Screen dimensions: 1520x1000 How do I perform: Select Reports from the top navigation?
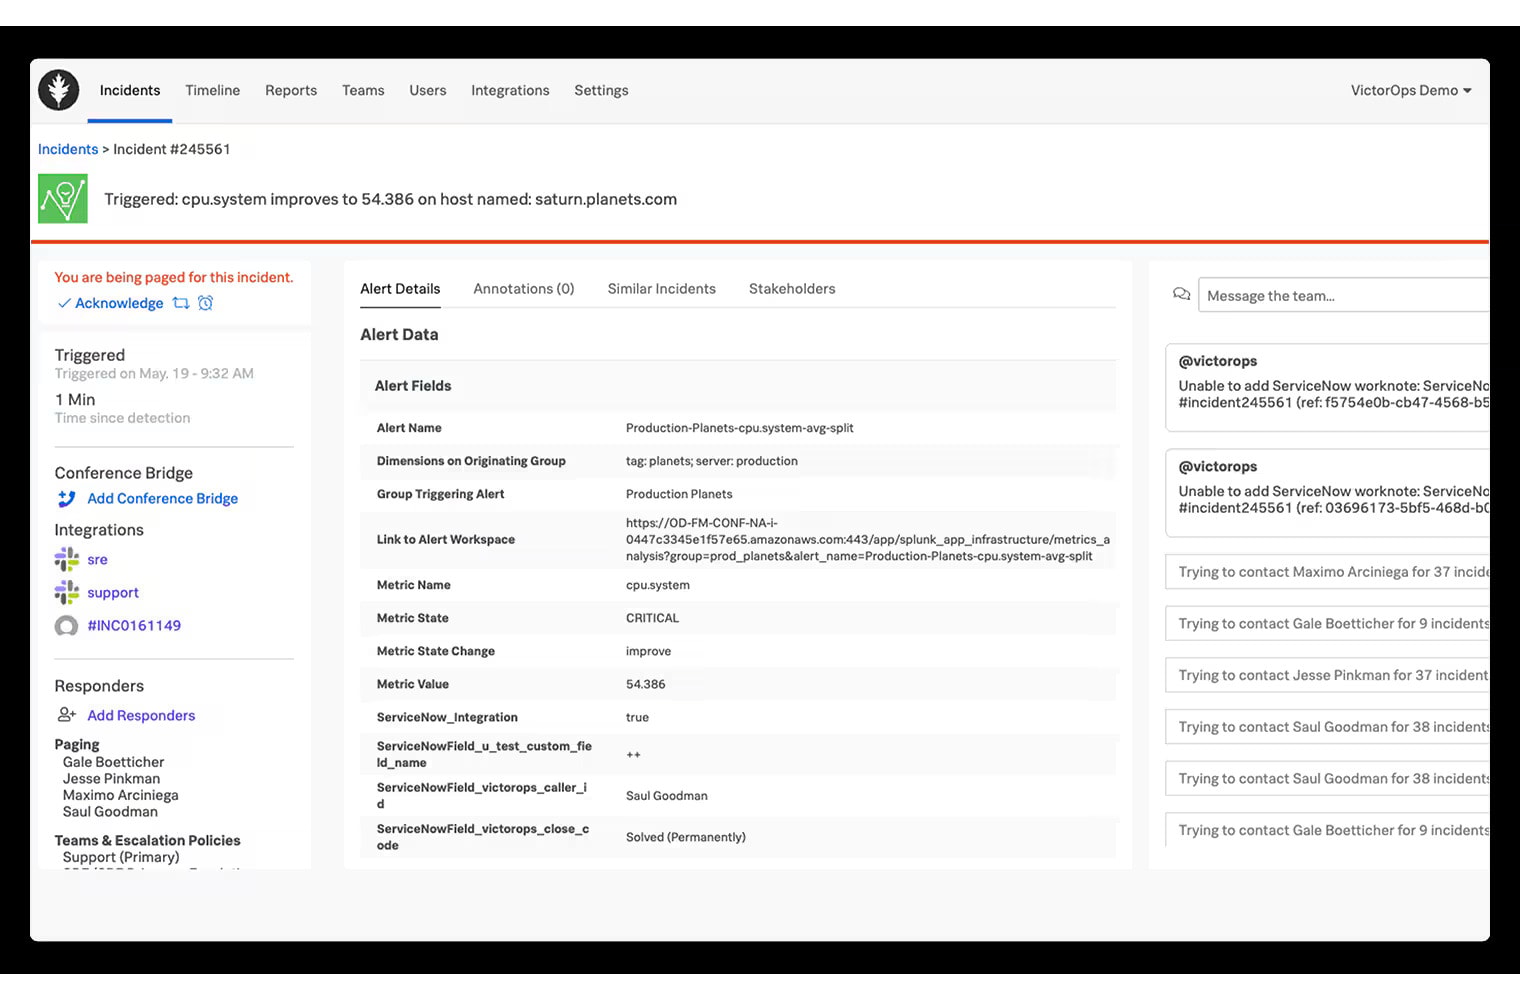click(x=291, y=90)
